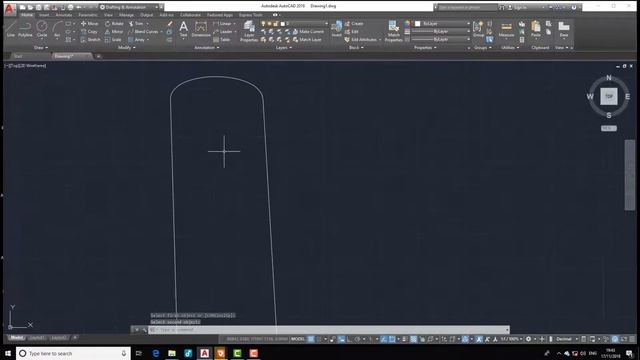Toggle hardware acceleration in status bar
The height and width of the screenshot is (360, 640).
[x=615, y=339]
